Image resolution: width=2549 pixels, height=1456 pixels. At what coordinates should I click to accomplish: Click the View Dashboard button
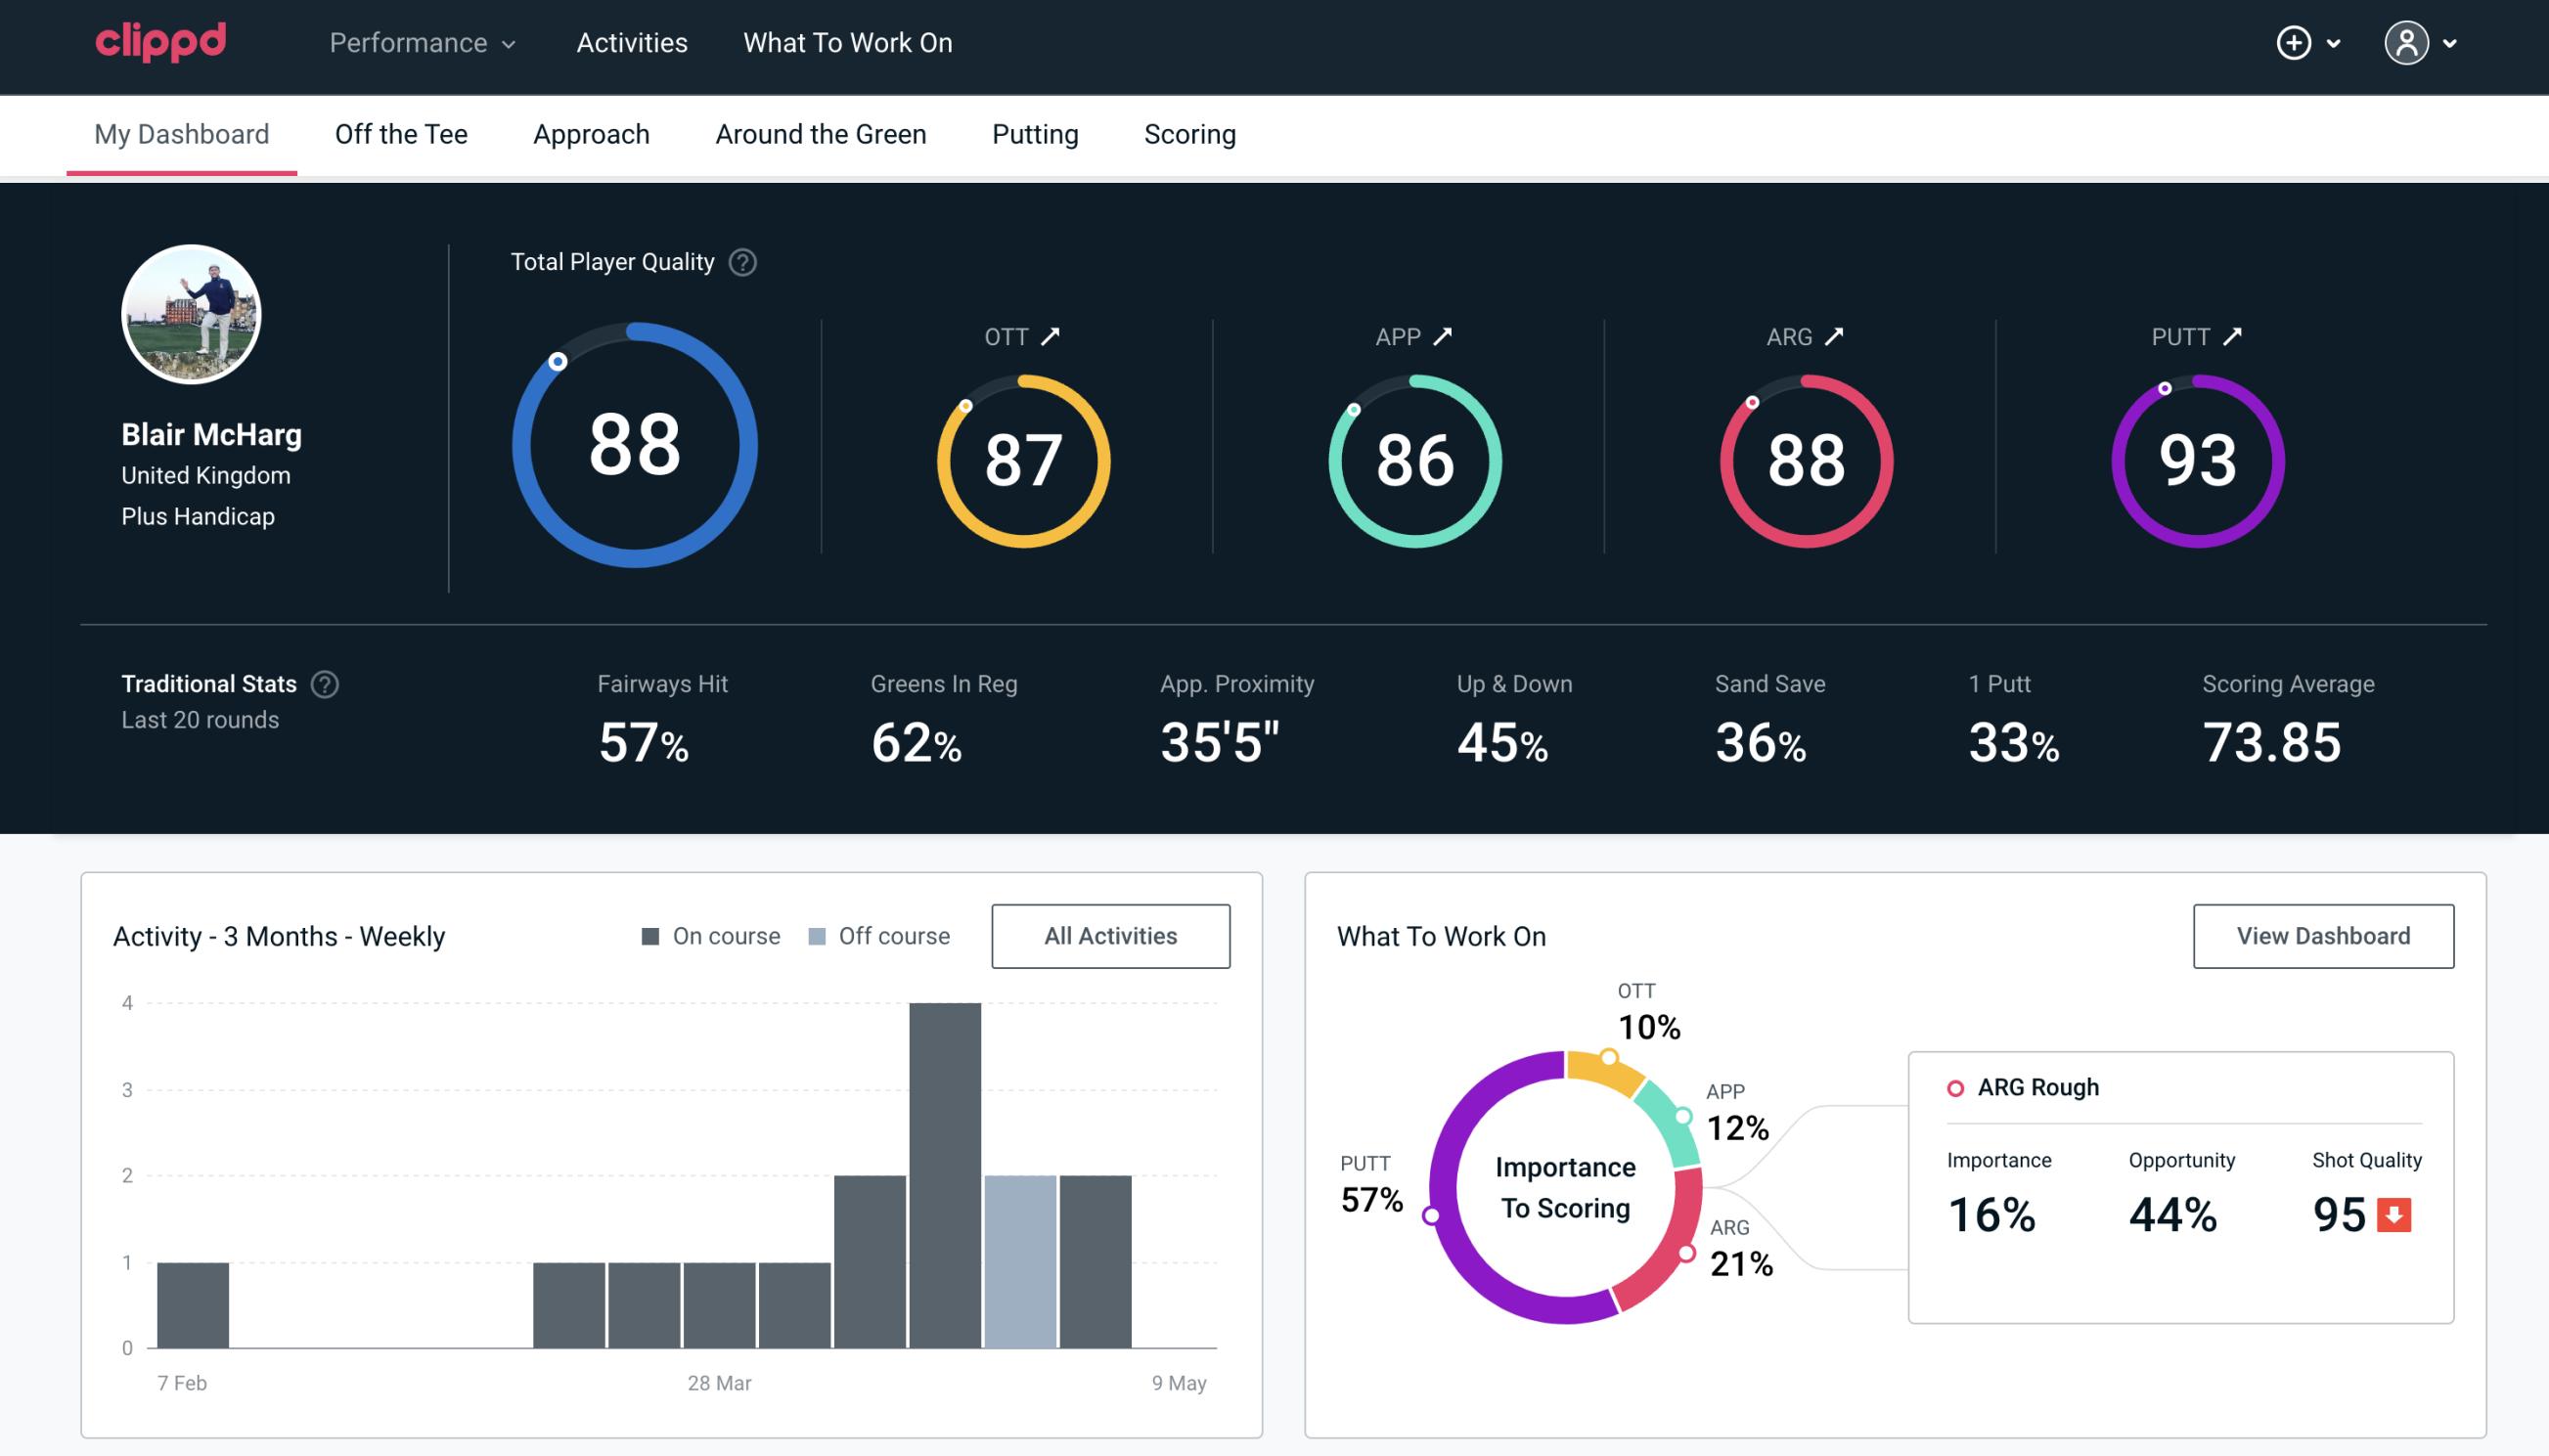[x=2323, y=935]
